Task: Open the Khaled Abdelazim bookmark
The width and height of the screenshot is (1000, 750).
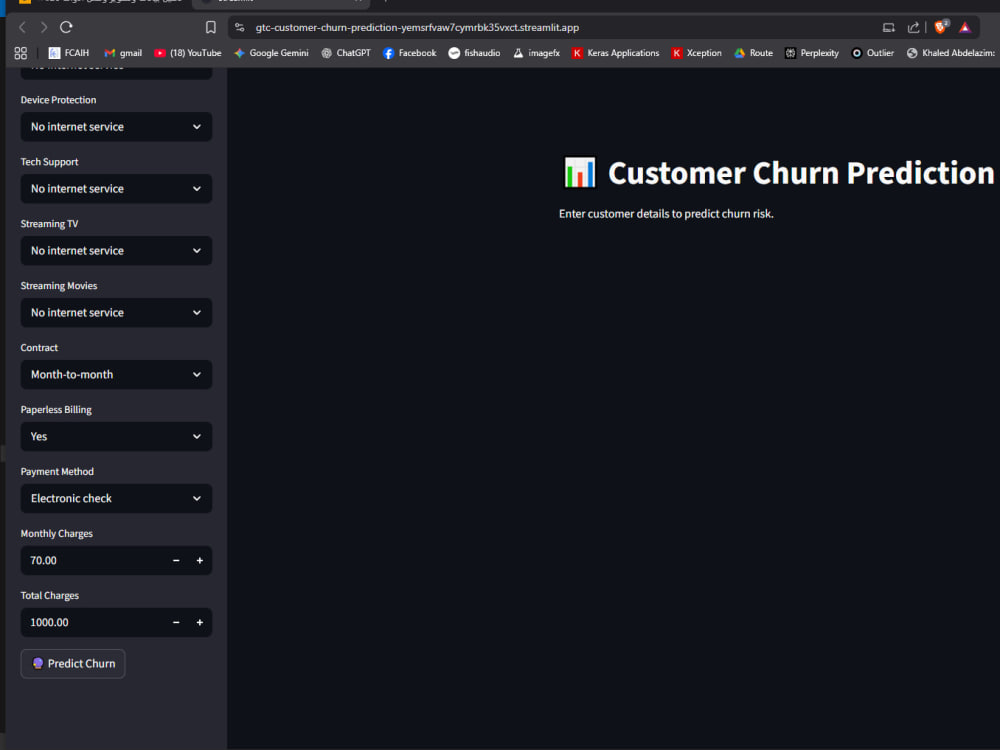Action: click(x=951, y=53)
